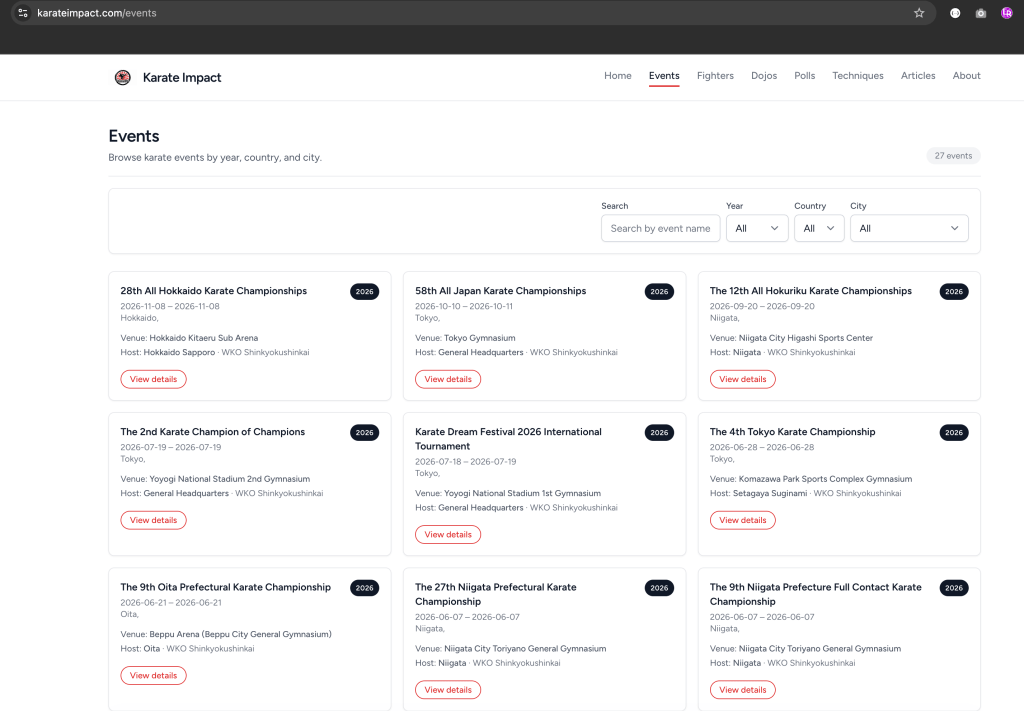1024x711 pixels.
Task: View details for 4th Tokyo Karate Championship
Action: 742,520
